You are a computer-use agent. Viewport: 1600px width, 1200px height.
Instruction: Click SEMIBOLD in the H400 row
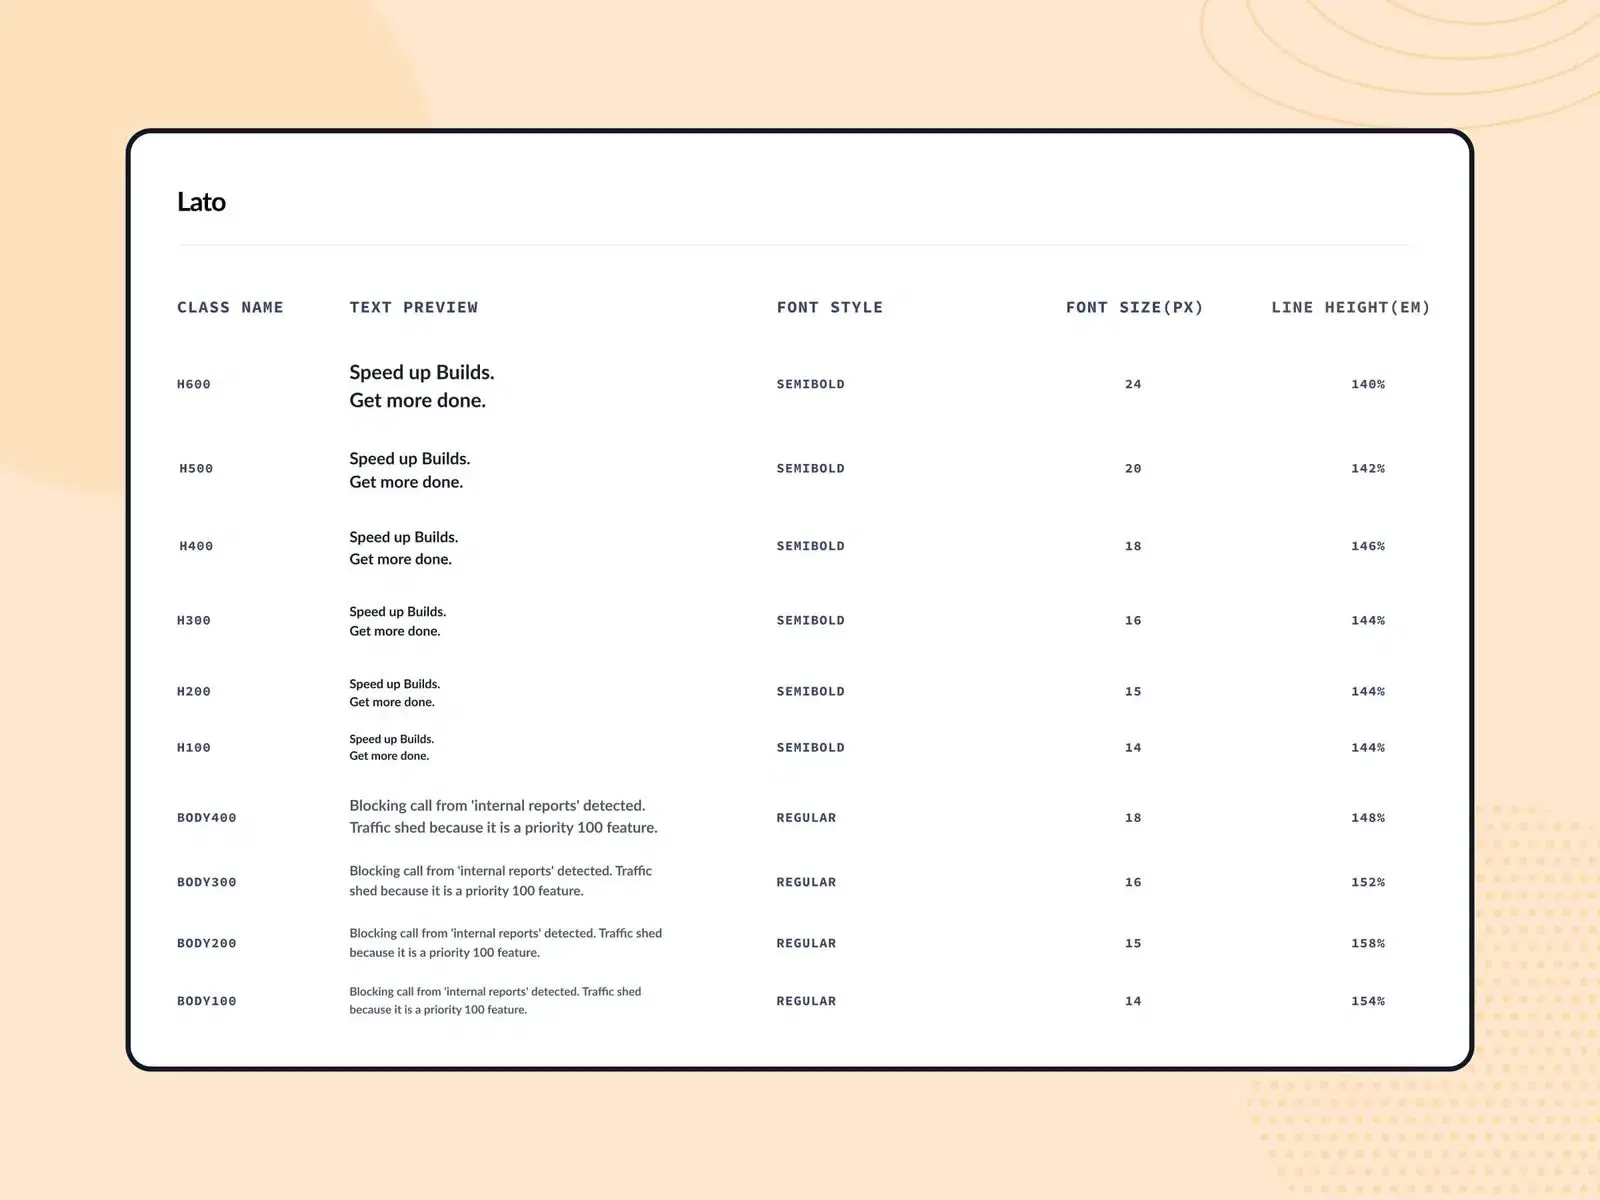[811, 546]
